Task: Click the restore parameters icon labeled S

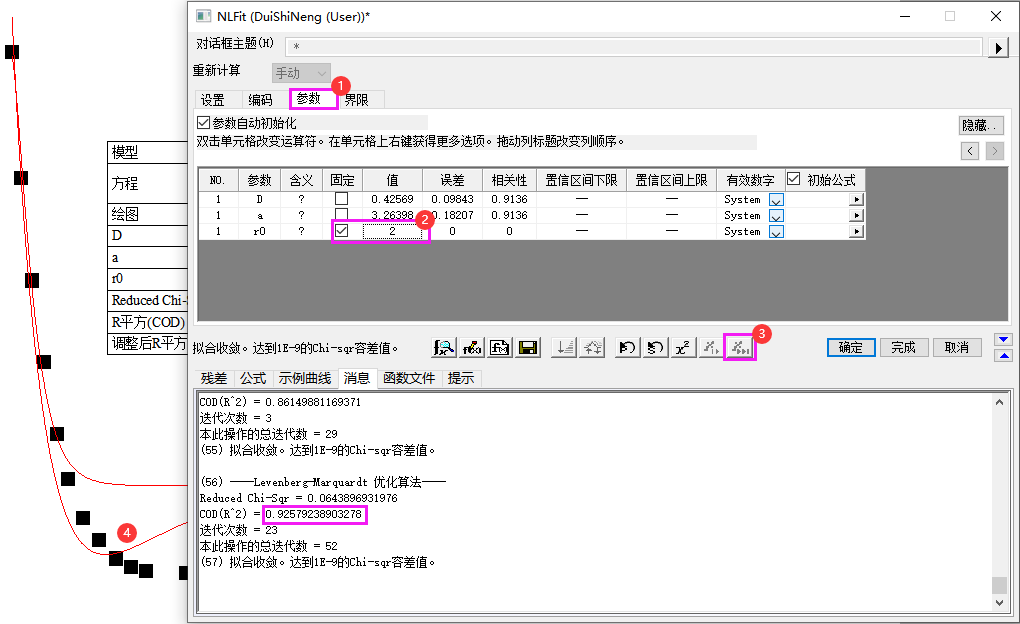Action: [x=655, y=347]
